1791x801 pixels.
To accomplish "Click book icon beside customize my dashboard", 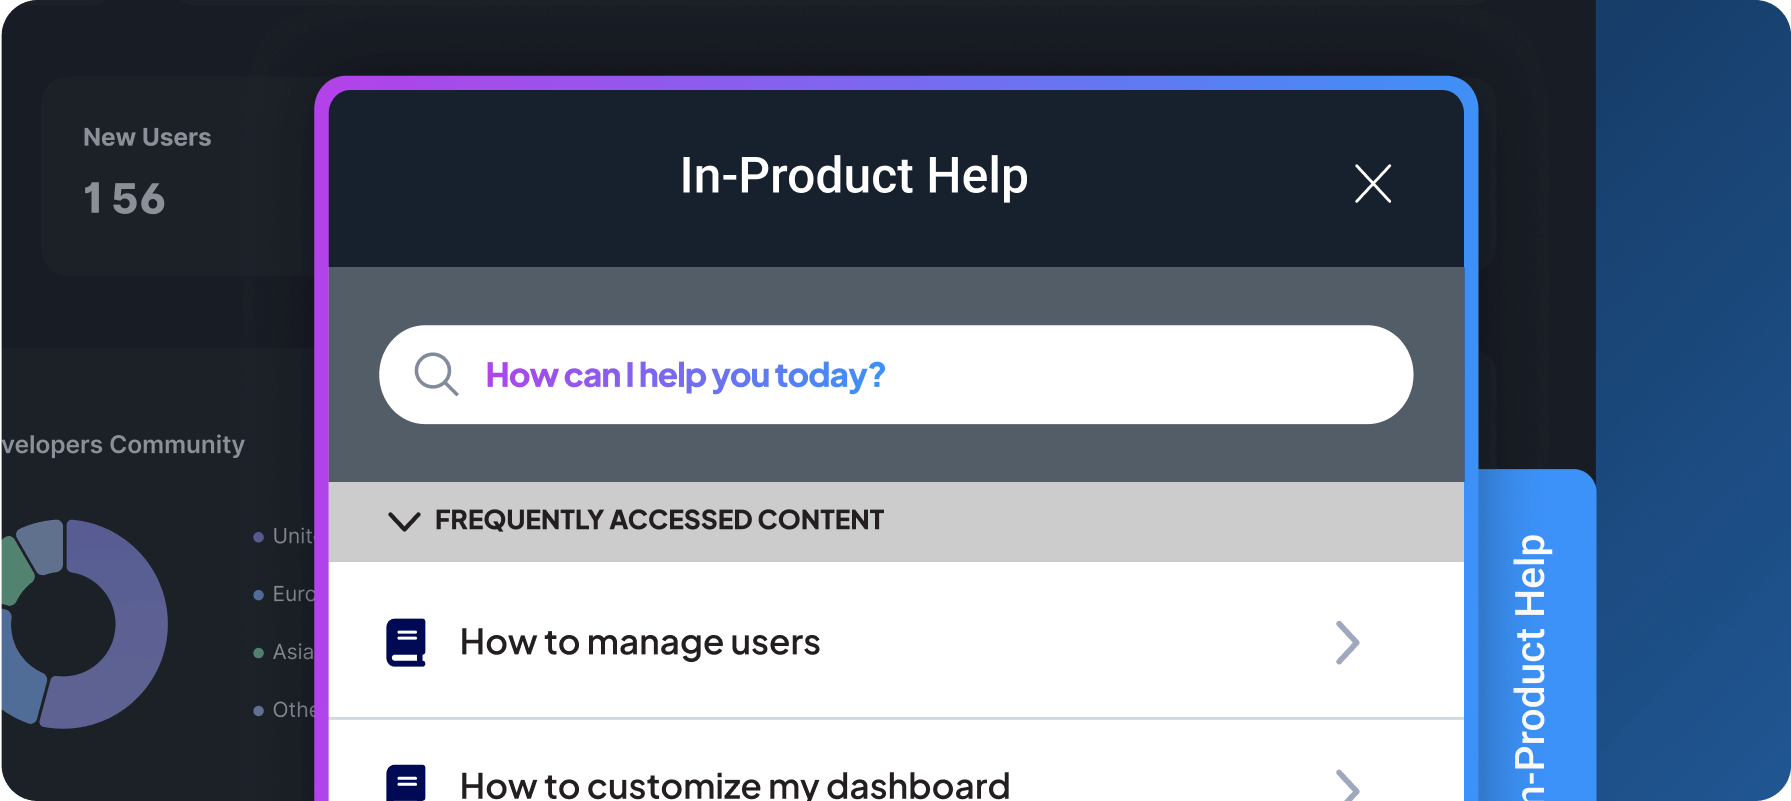I will point(406,784).
